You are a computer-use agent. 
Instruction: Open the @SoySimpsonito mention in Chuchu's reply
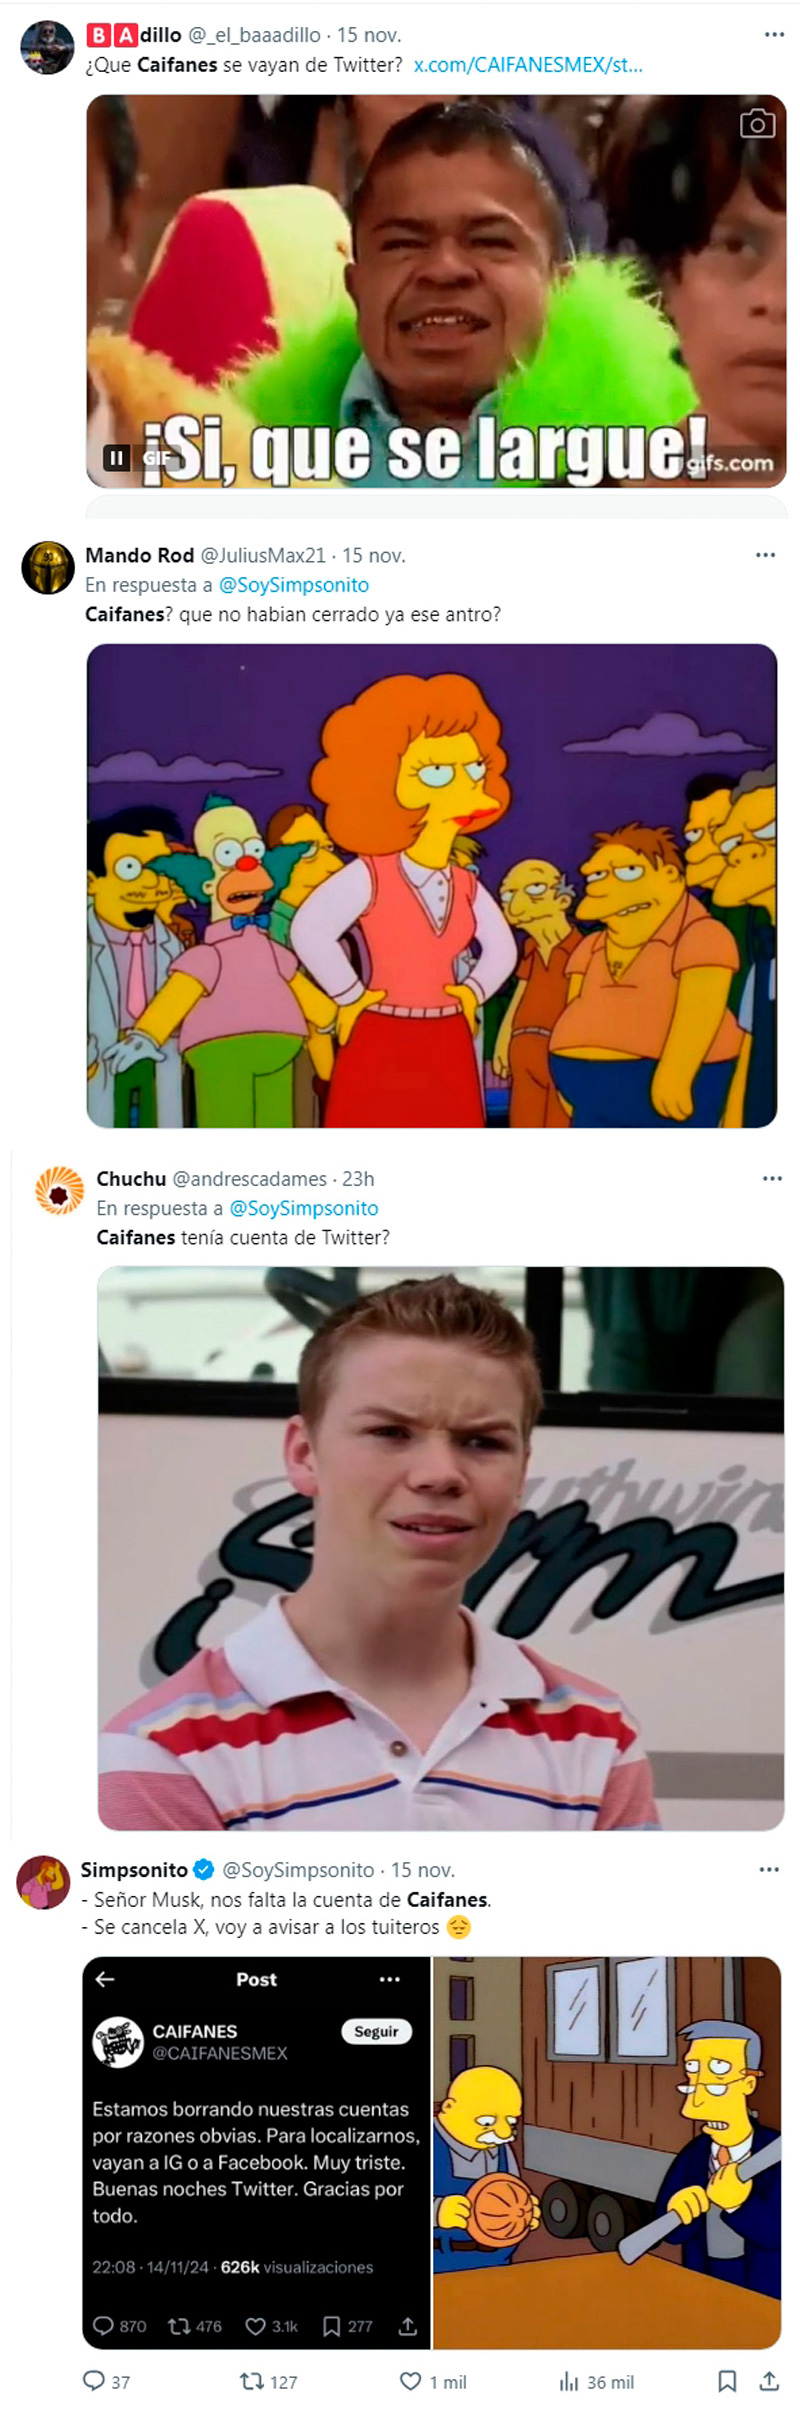pos(304,1208)
